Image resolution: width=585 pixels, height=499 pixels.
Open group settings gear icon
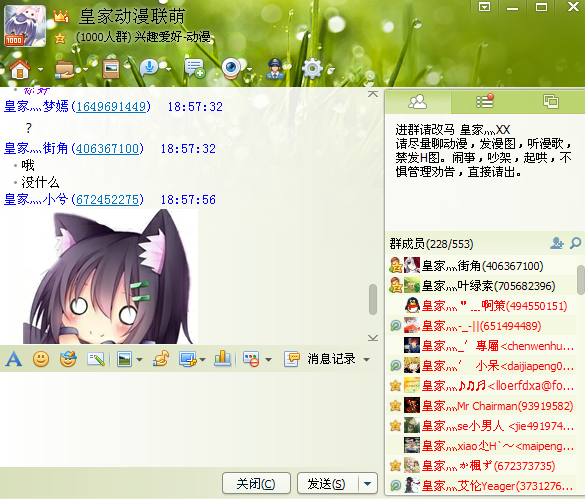(312, 69)
